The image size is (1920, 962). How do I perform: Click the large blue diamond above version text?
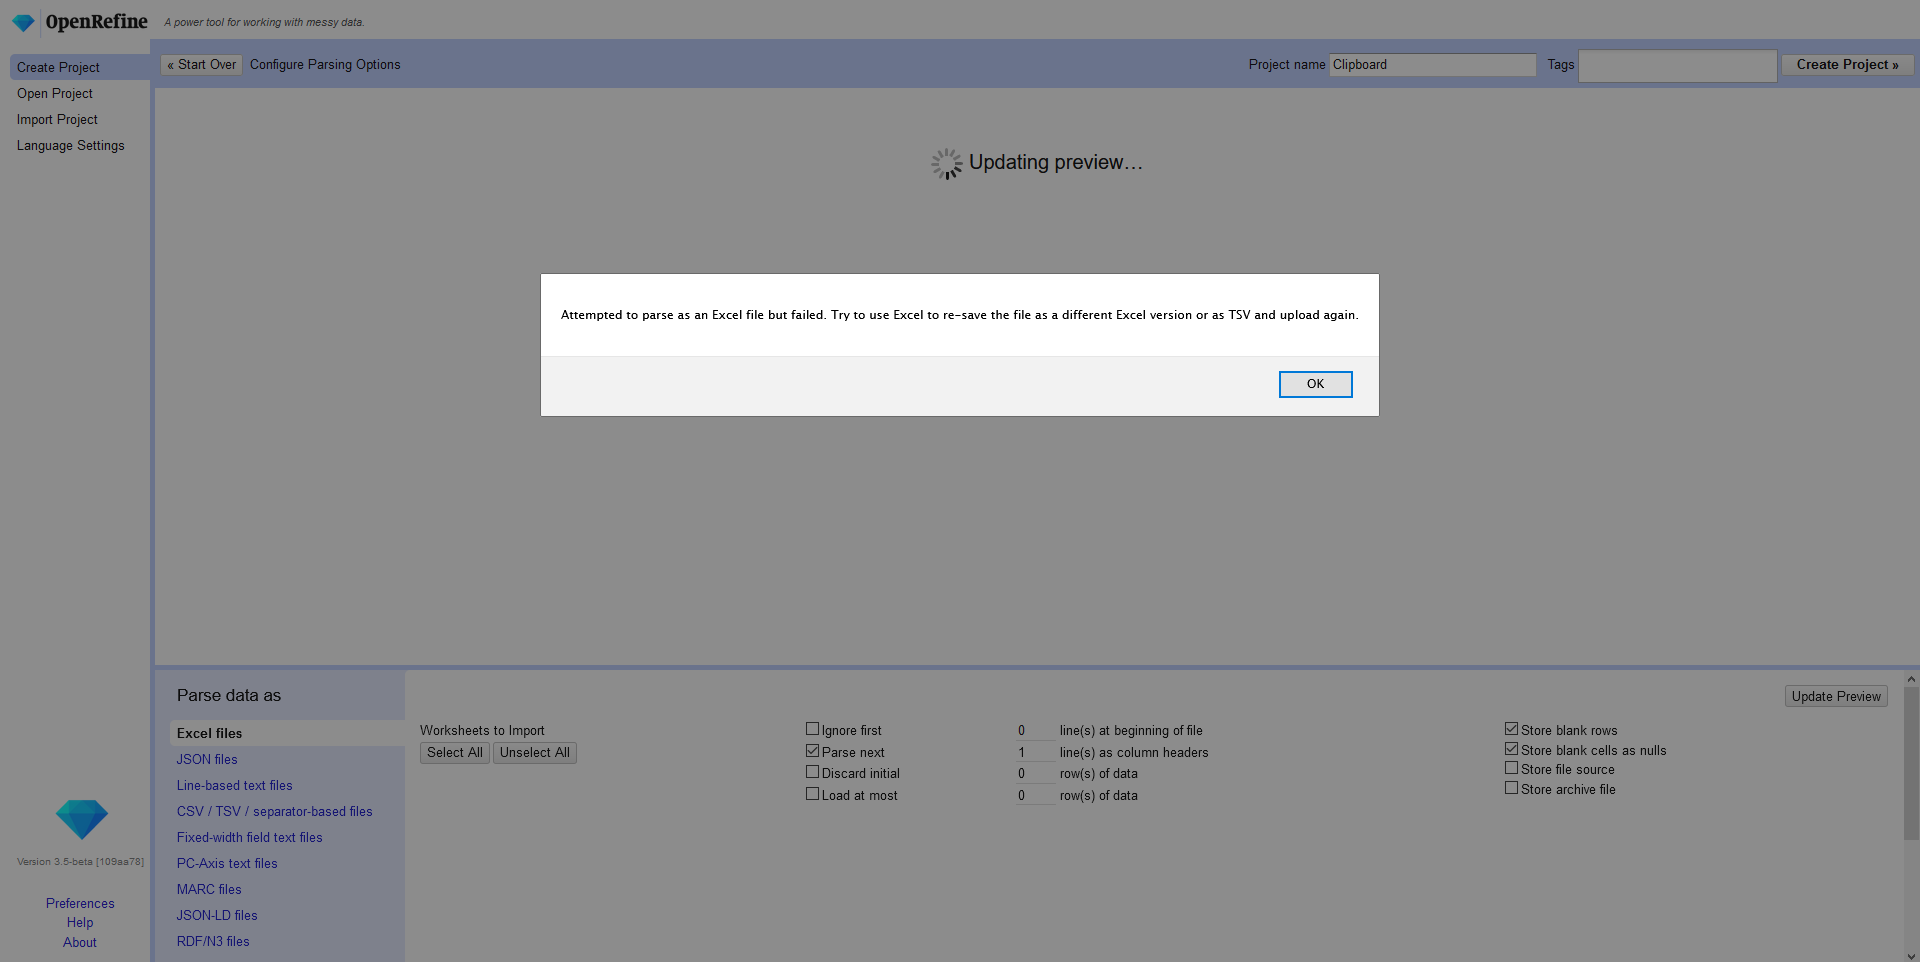81,819
